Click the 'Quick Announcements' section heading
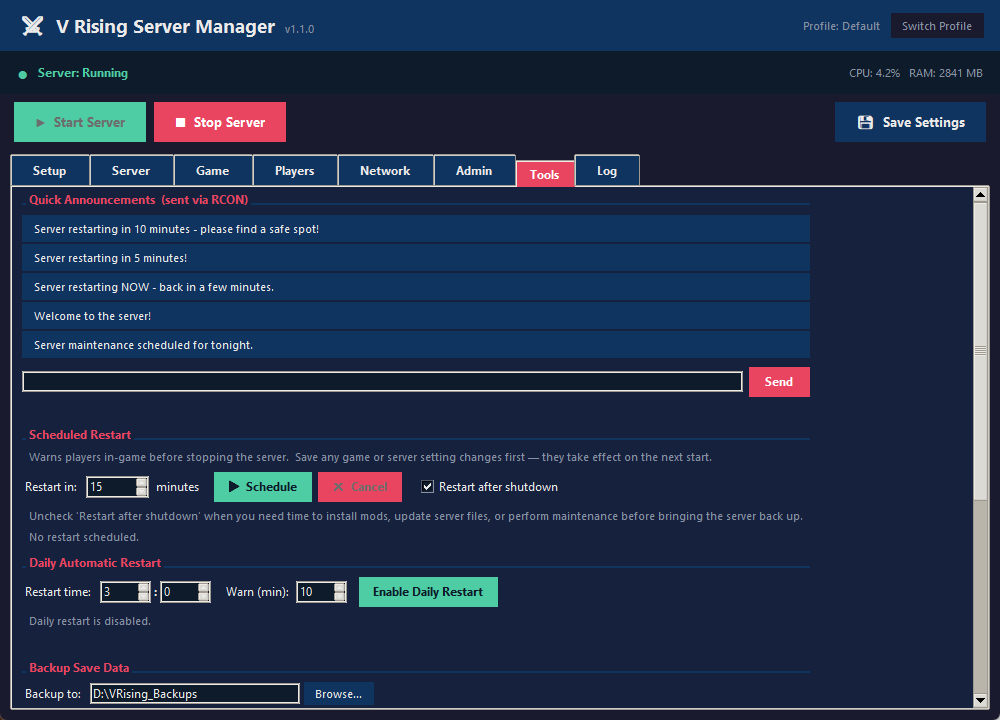Screen dimensions: 1000x720 coord(138,200)
